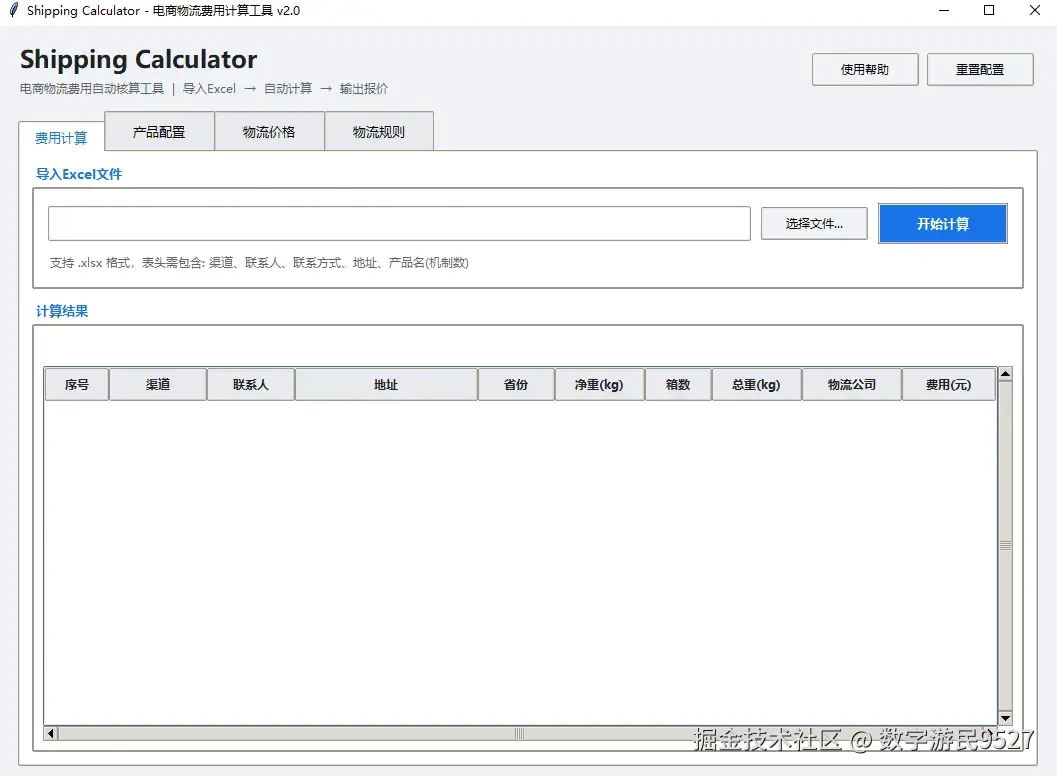
Task: Select the 渠道 column header
Action: [157, 384]
